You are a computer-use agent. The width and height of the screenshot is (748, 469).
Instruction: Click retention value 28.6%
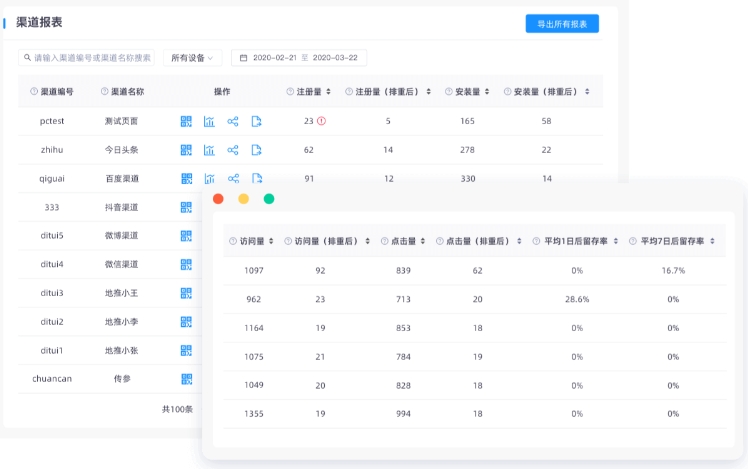577,299
